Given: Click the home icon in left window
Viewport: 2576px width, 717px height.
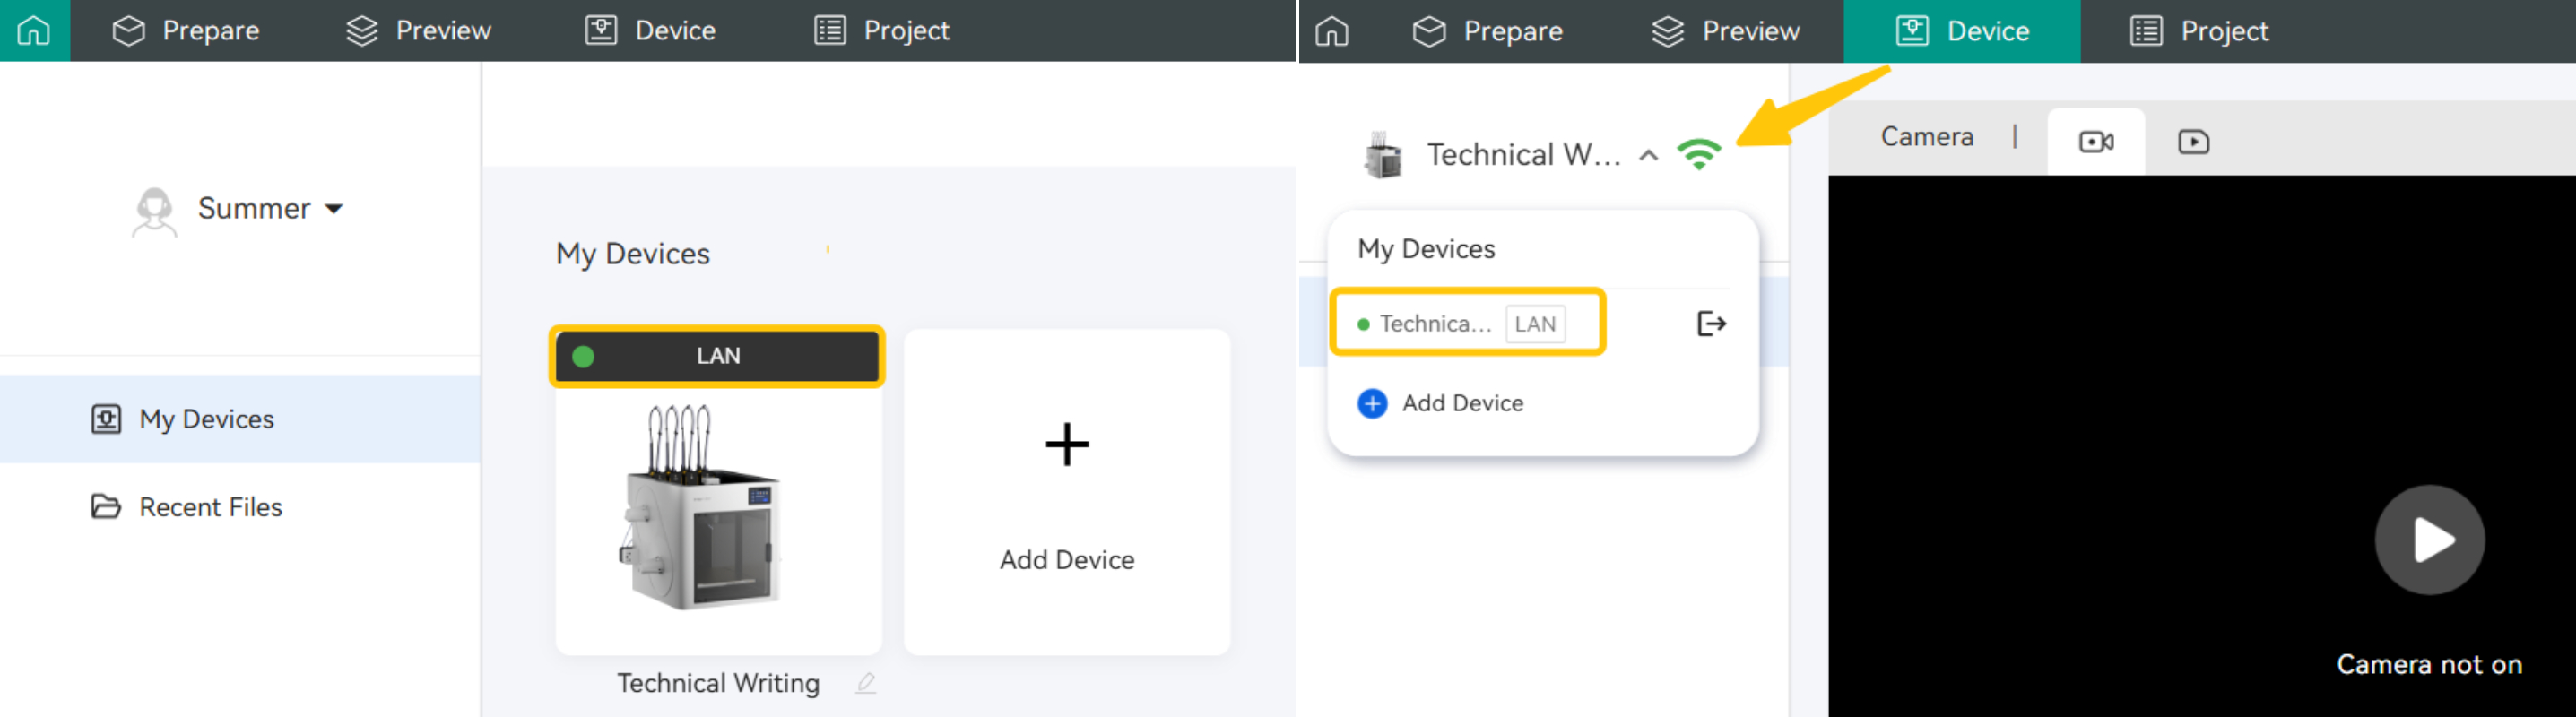Looking at the screenshot, I should [x=34, y=31].
